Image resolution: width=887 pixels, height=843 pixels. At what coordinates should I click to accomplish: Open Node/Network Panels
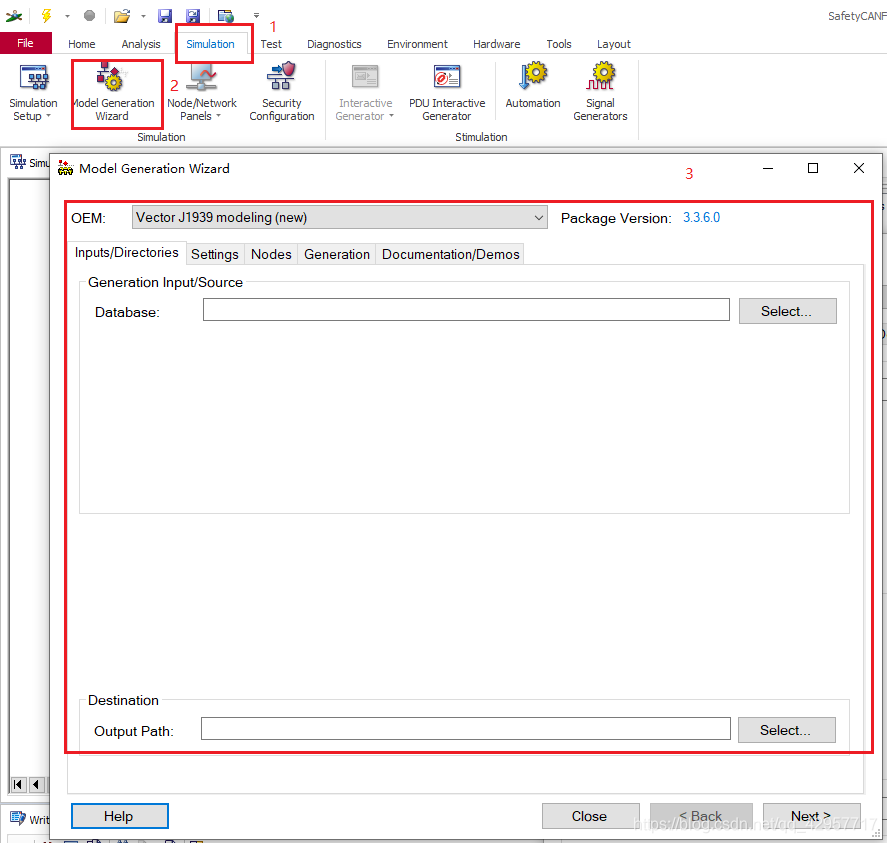[201, 92]
